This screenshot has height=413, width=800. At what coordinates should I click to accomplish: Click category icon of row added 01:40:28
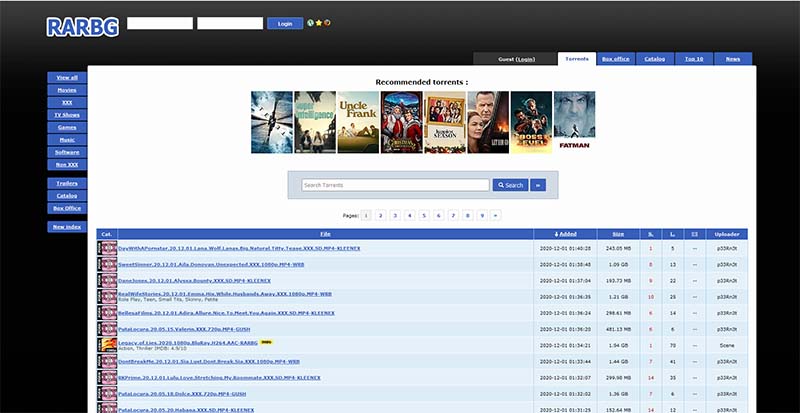pos(109,248)
